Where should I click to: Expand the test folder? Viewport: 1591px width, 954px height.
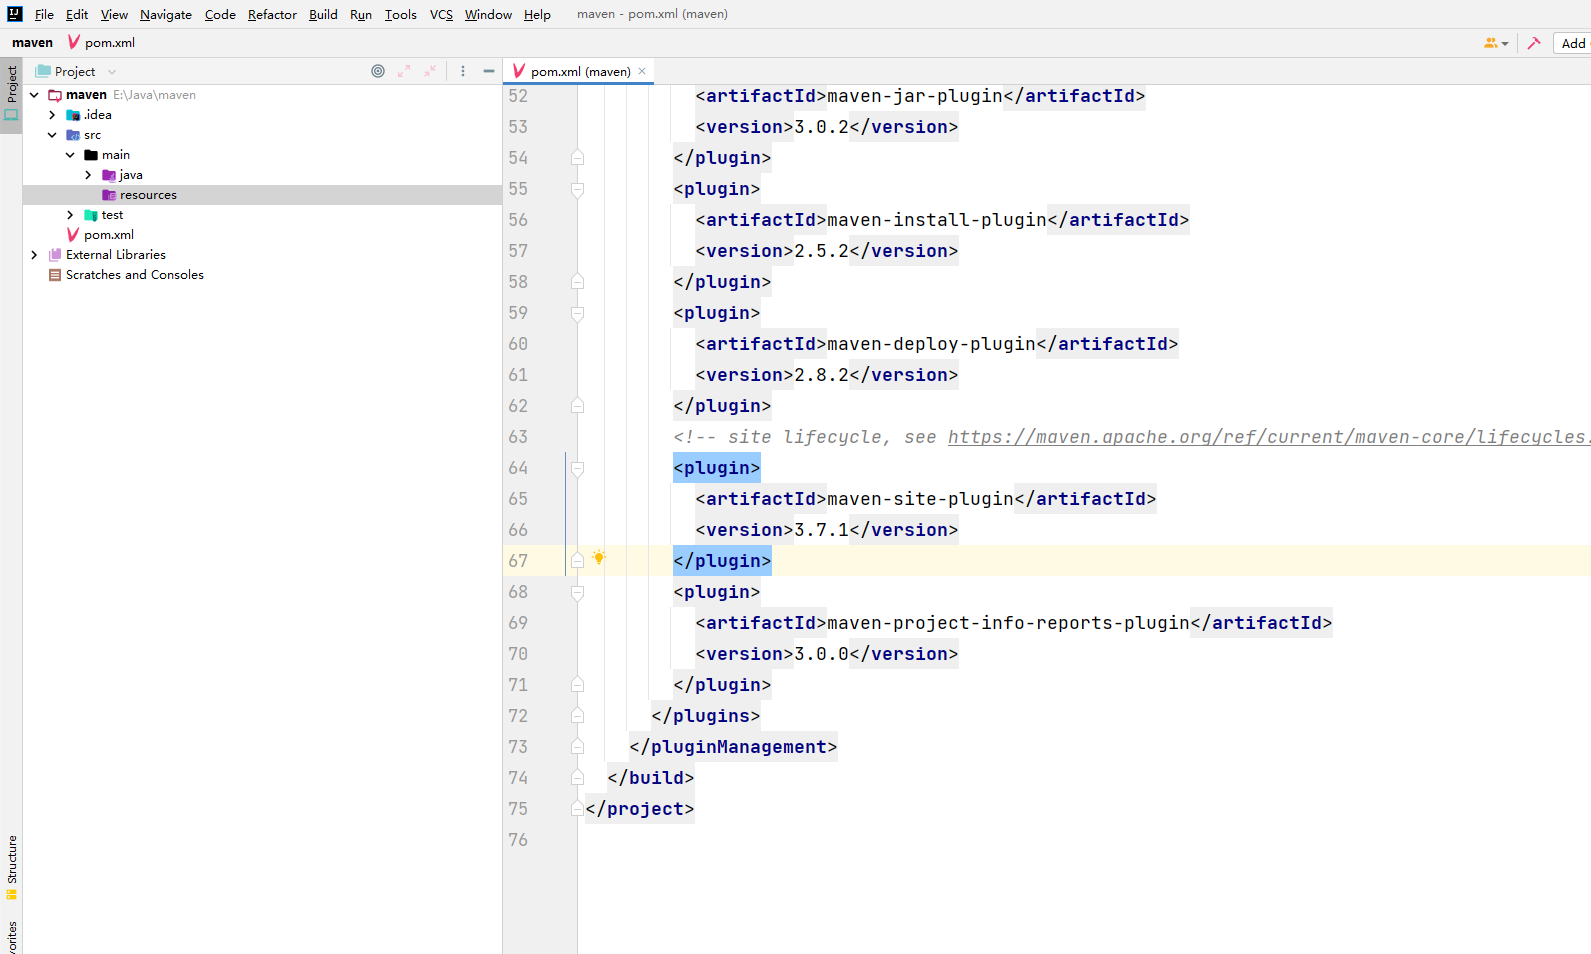tap(70, 215)
